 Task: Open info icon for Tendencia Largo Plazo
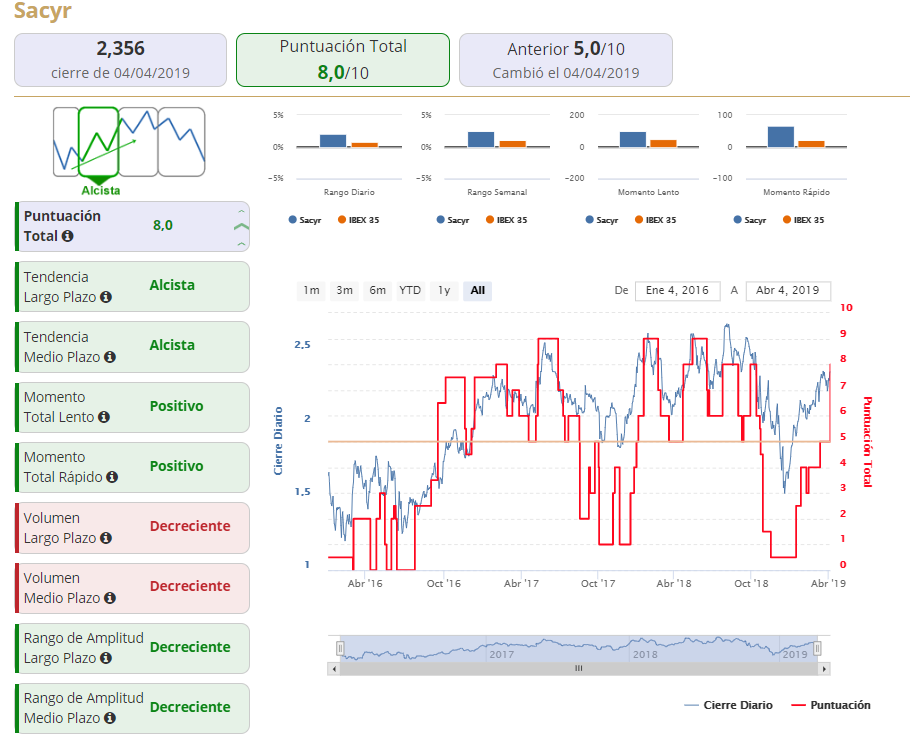(106, 297)
